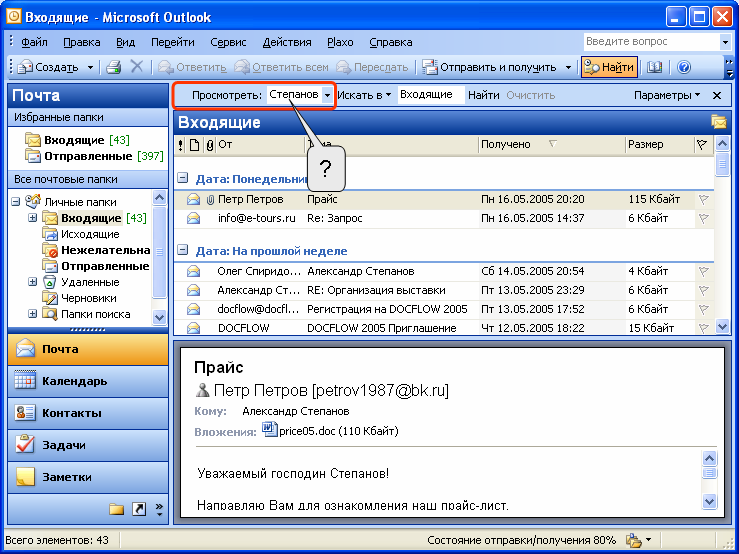
Task: Sort by the flag status column header
Action: [702, 145]
